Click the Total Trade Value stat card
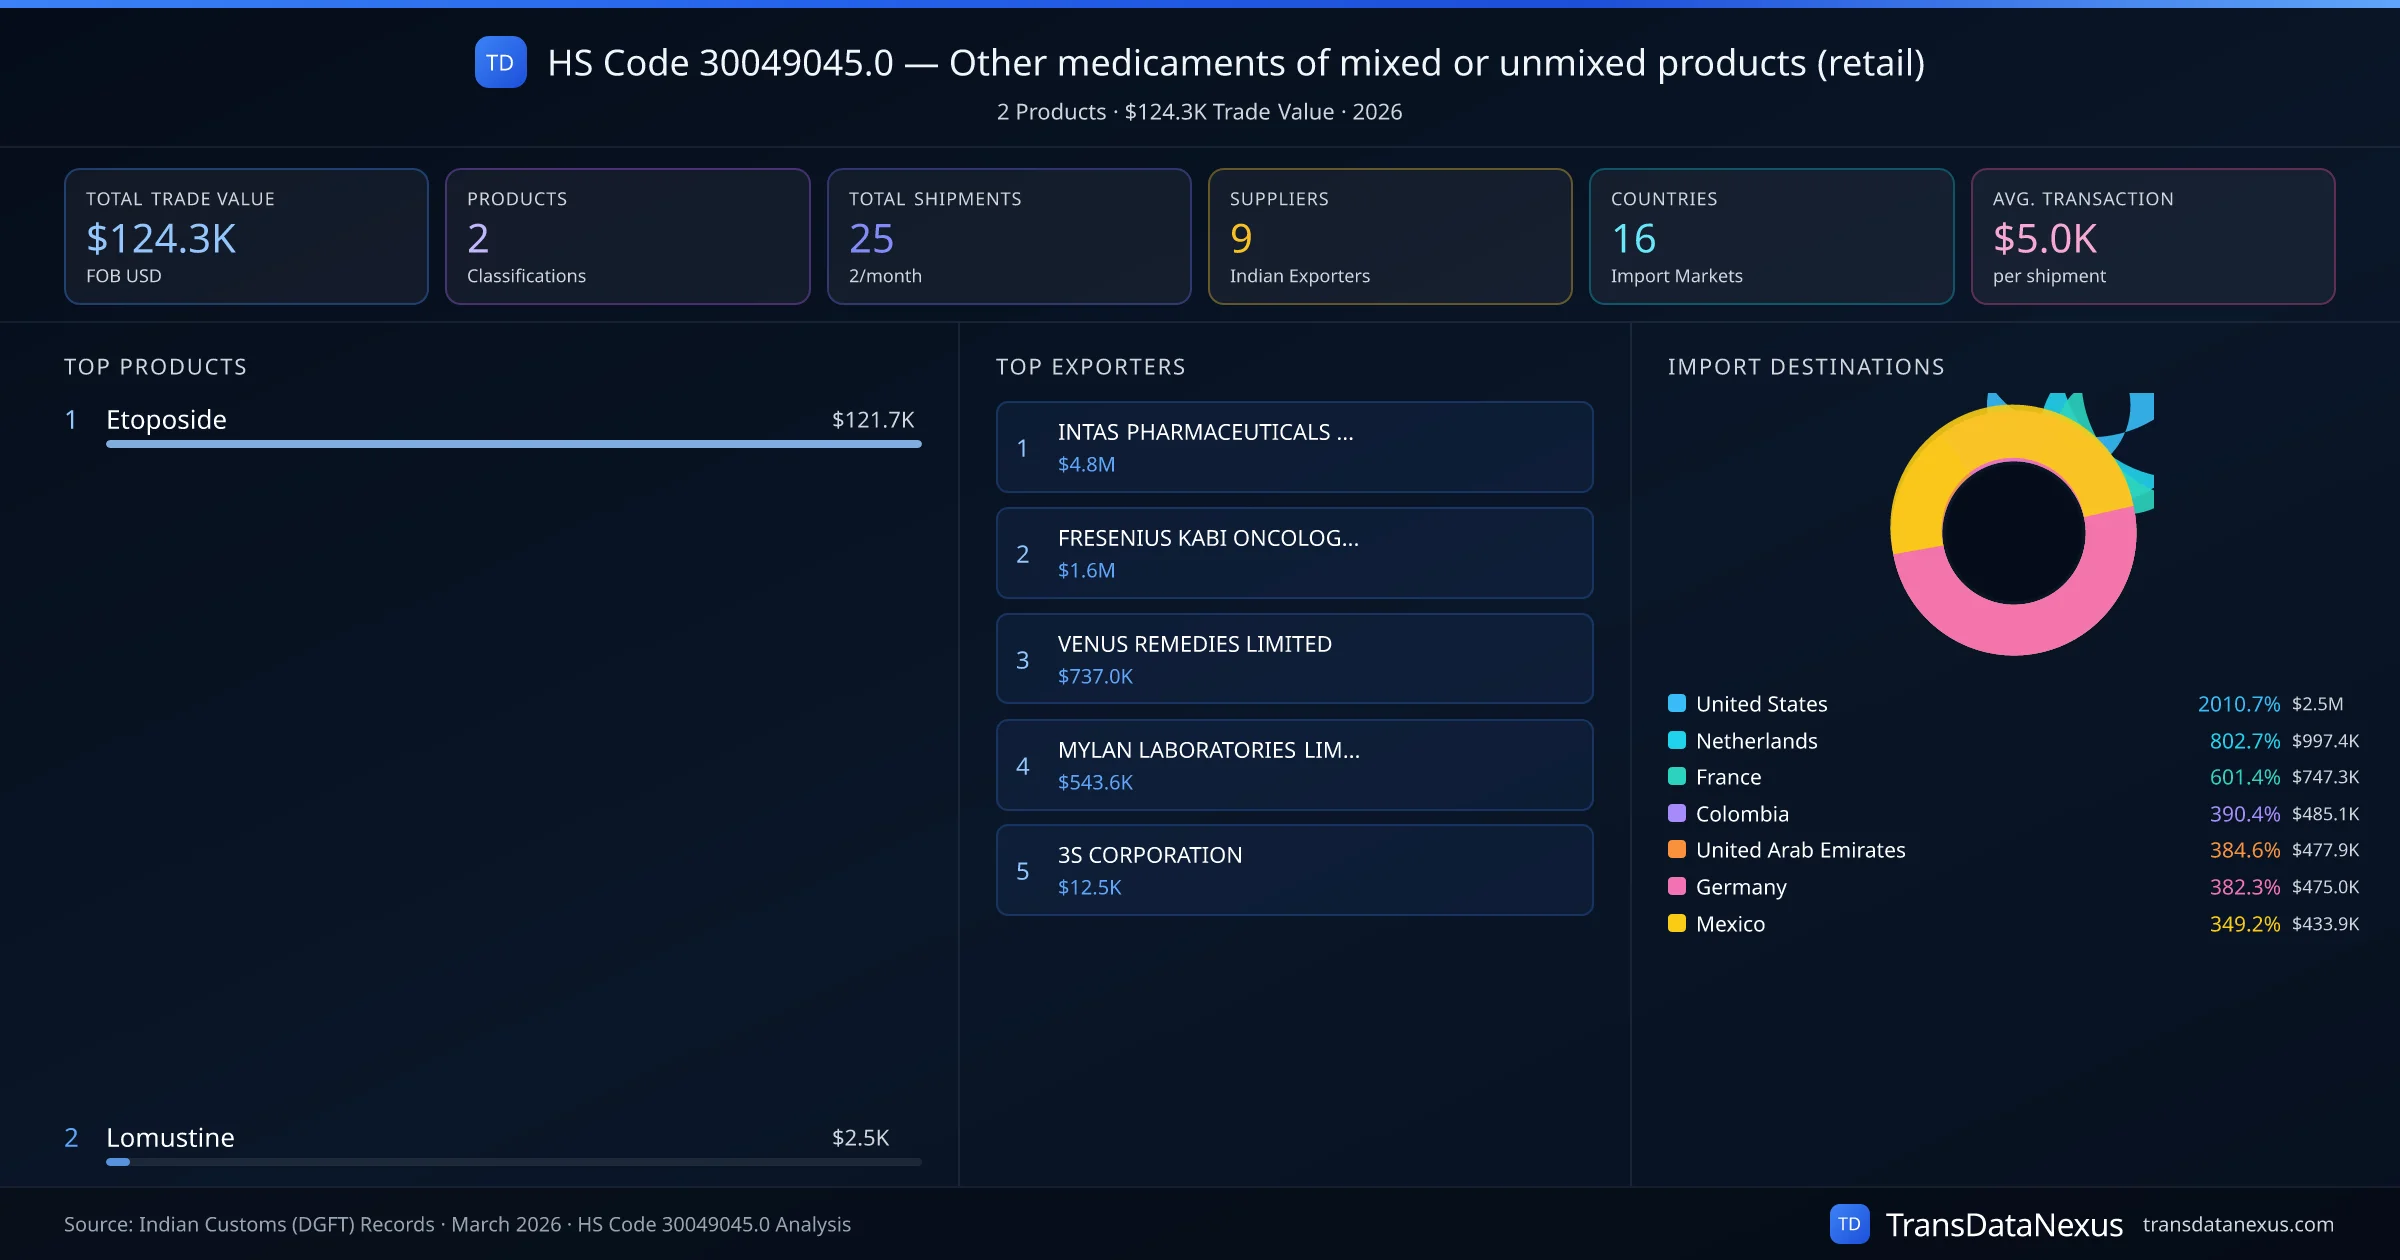Screen dimensions: 2400x1260 pyautogui.click(x=246, y=236)
